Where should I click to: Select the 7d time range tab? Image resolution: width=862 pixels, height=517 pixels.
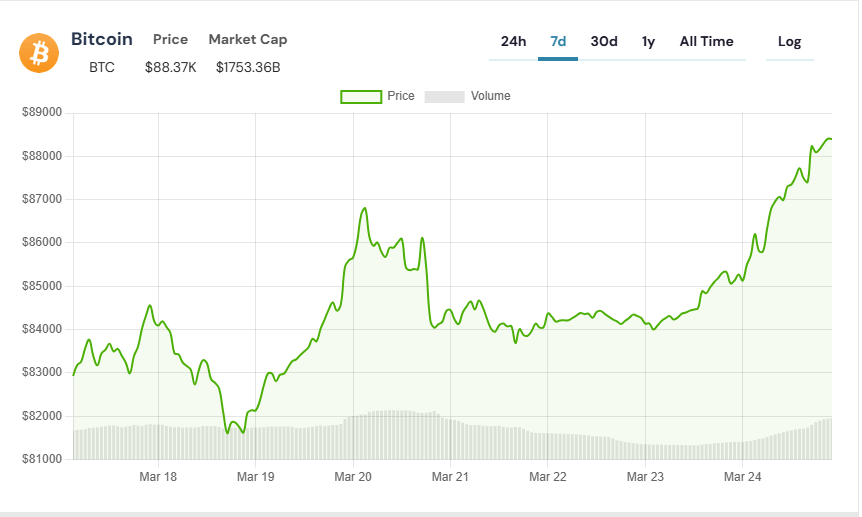click(558, 42)
